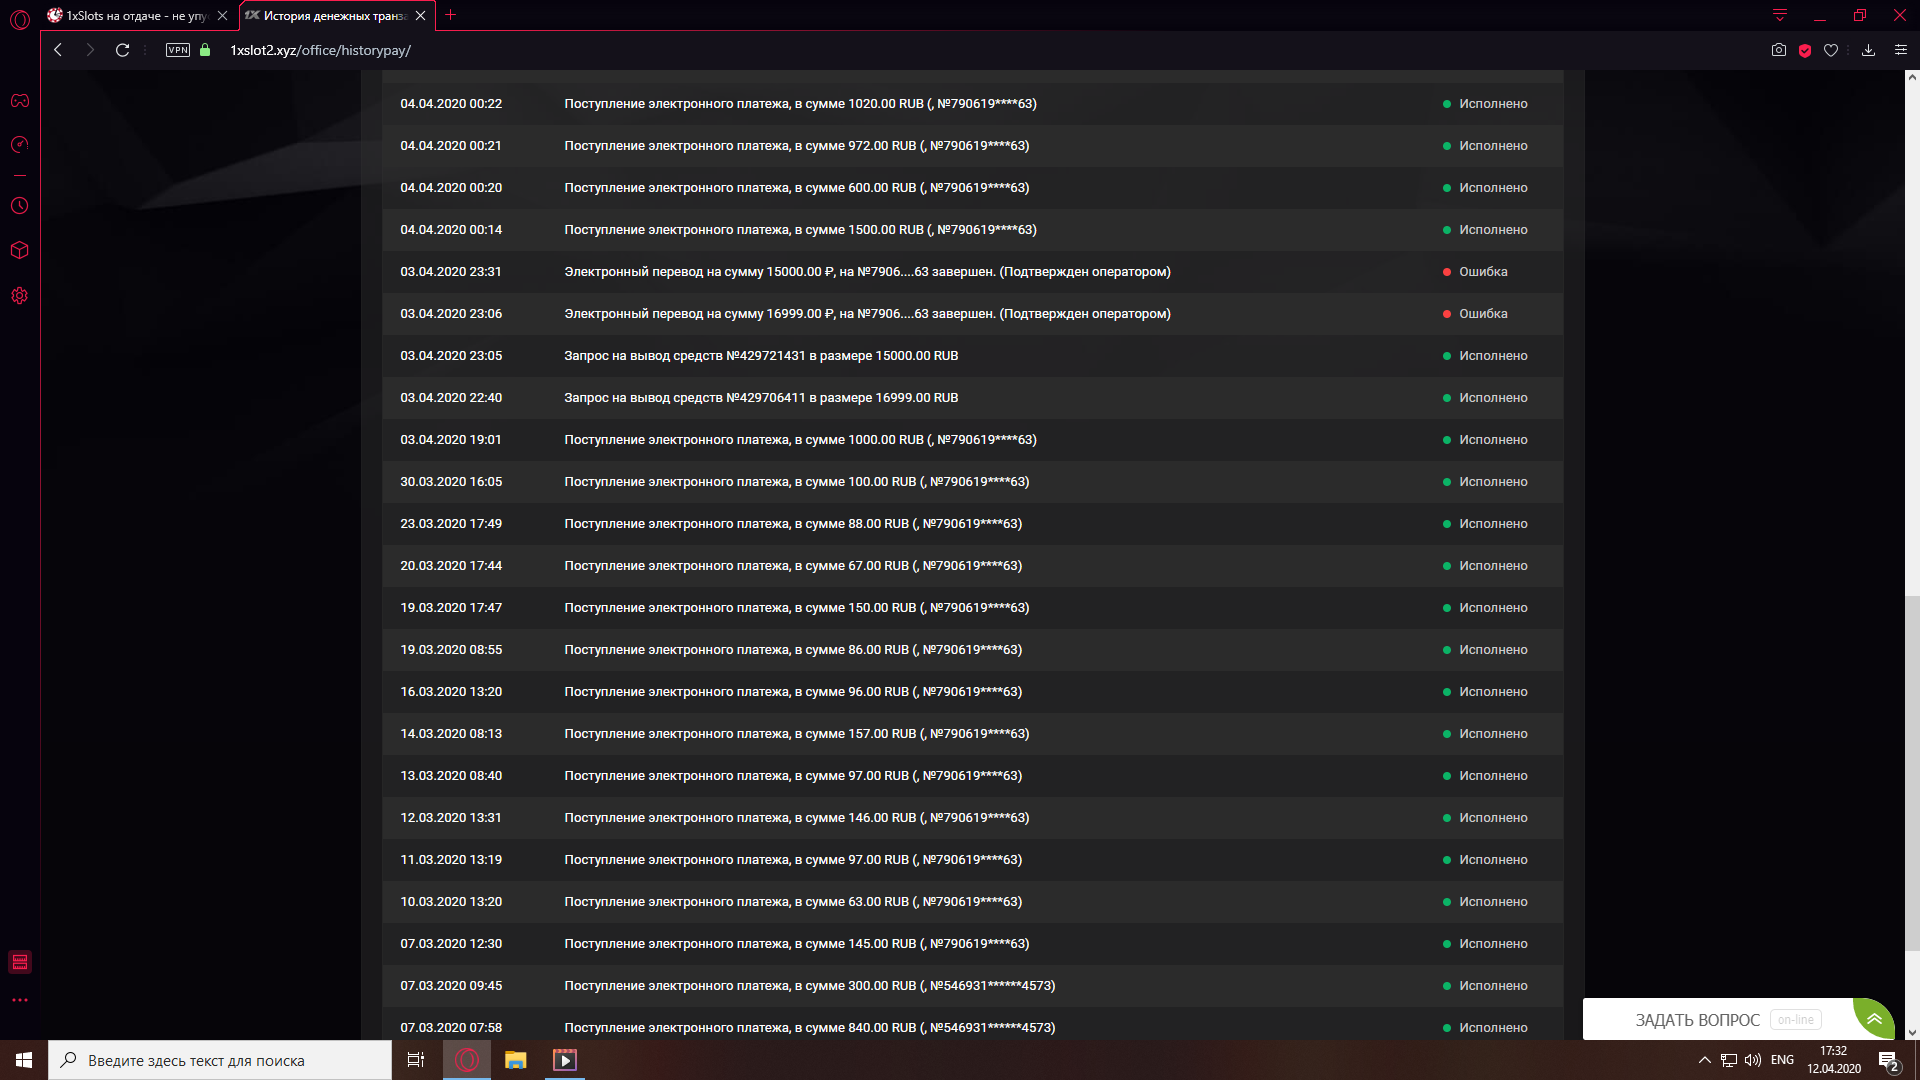The width and height of the screenshot is (1920, 1080).
Task: Click the snapshot camera icon in address bar
Action: tap(1778, 50)
